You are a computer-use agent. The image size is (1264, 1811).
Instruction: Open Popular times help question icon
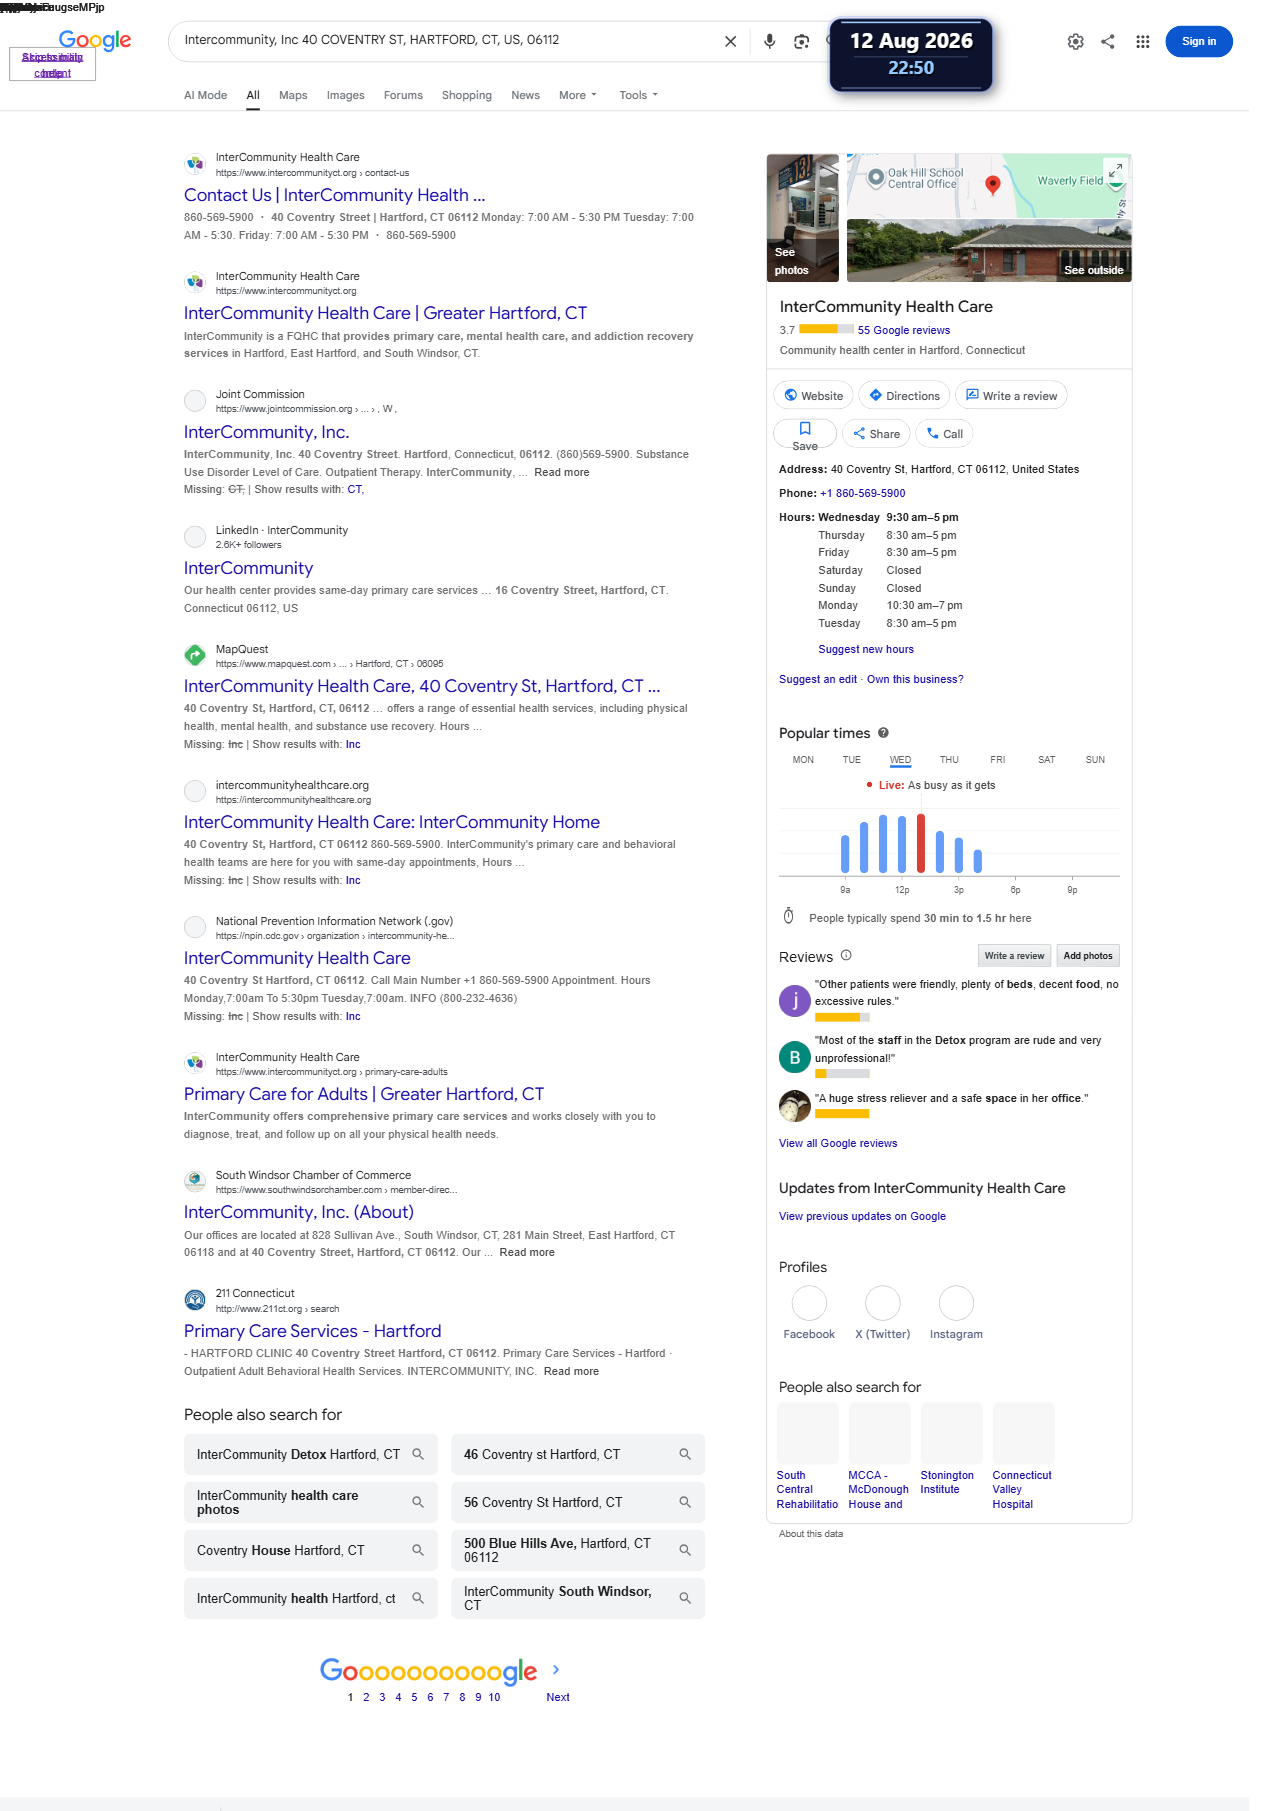pos(883,732)
